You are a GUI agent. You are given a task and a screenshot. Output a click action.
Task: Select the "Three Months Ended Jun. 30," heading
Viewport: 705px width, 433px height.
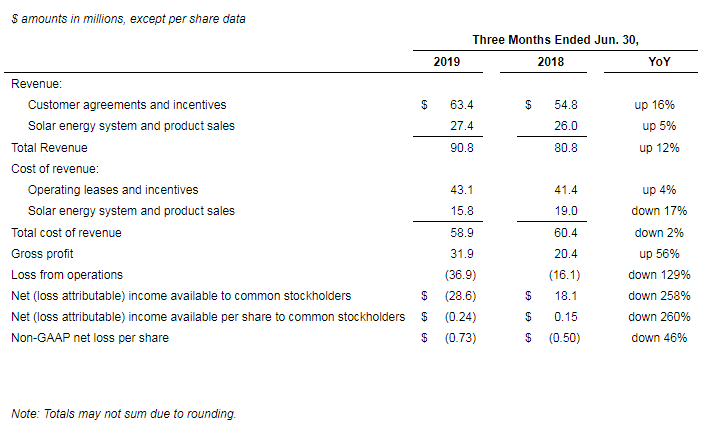click(x=554, y=40)
